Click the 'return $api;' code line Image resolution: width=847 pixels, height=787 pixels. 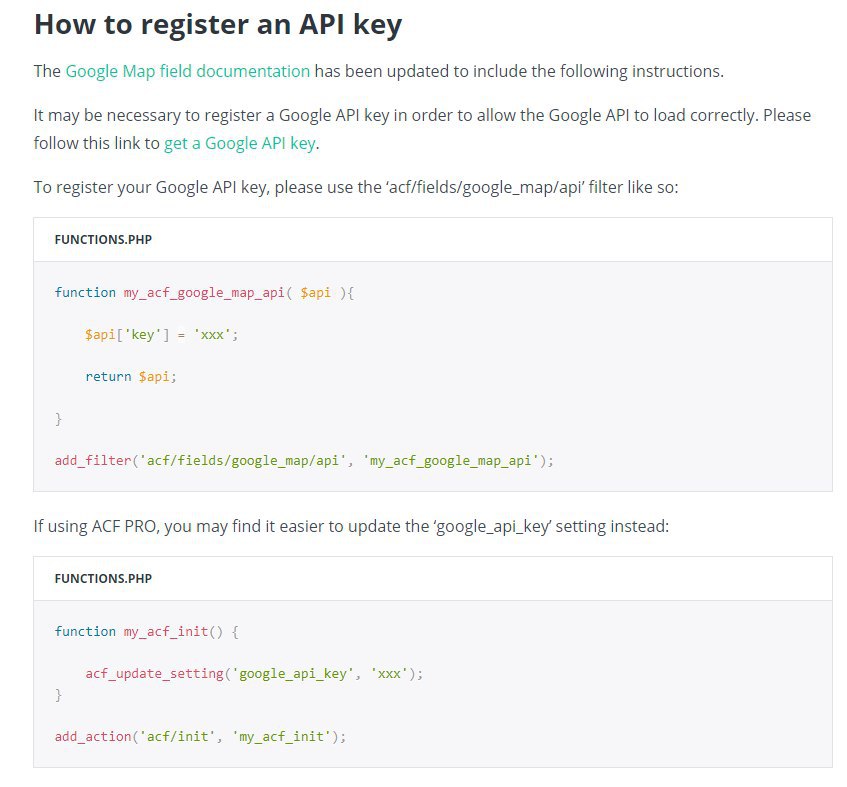click(x=131, y=376)
